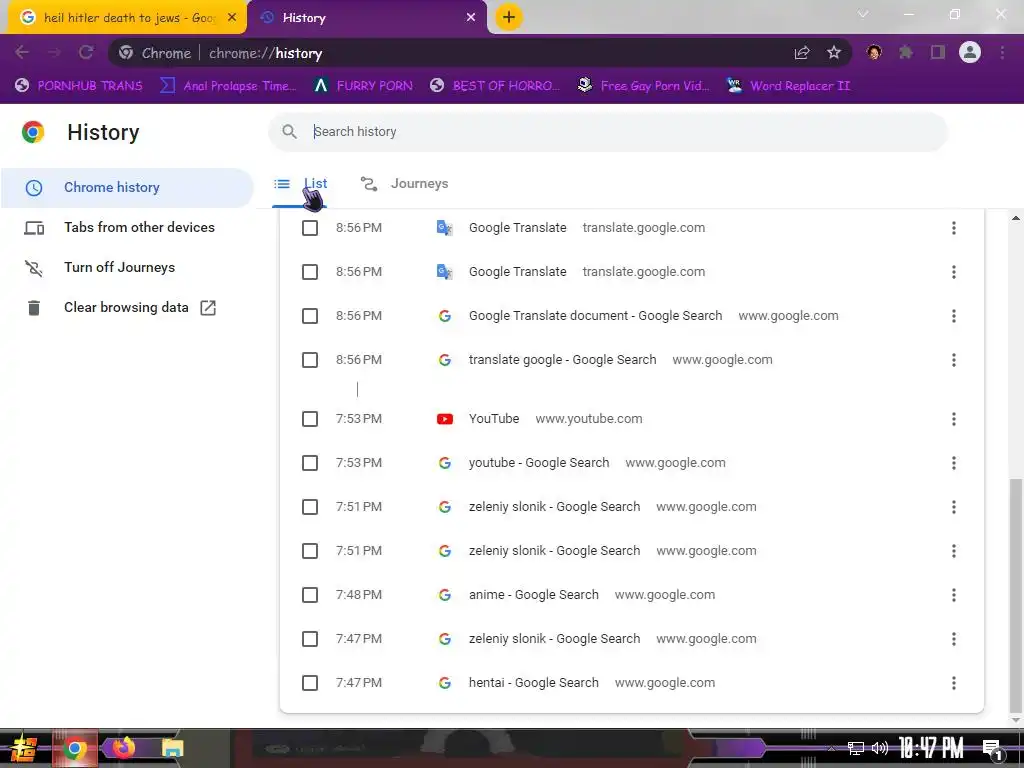Switch to the List tab
This screenshot has width=1024, height=768.
300,184
